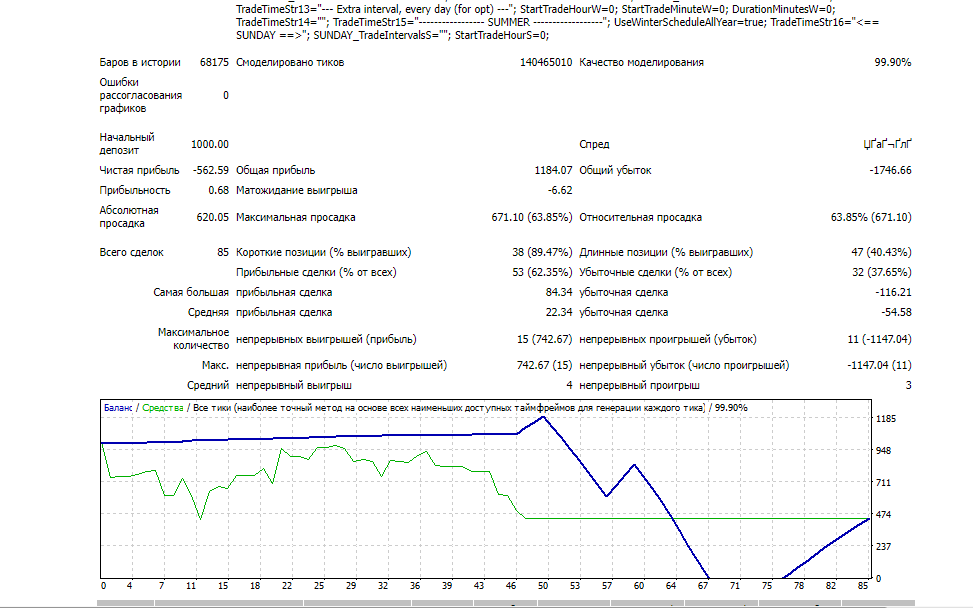The image size is (973, 608).
Task: Select the largest profit trade value 84.34
Action: pyautogui.click(x=559, y=292)
